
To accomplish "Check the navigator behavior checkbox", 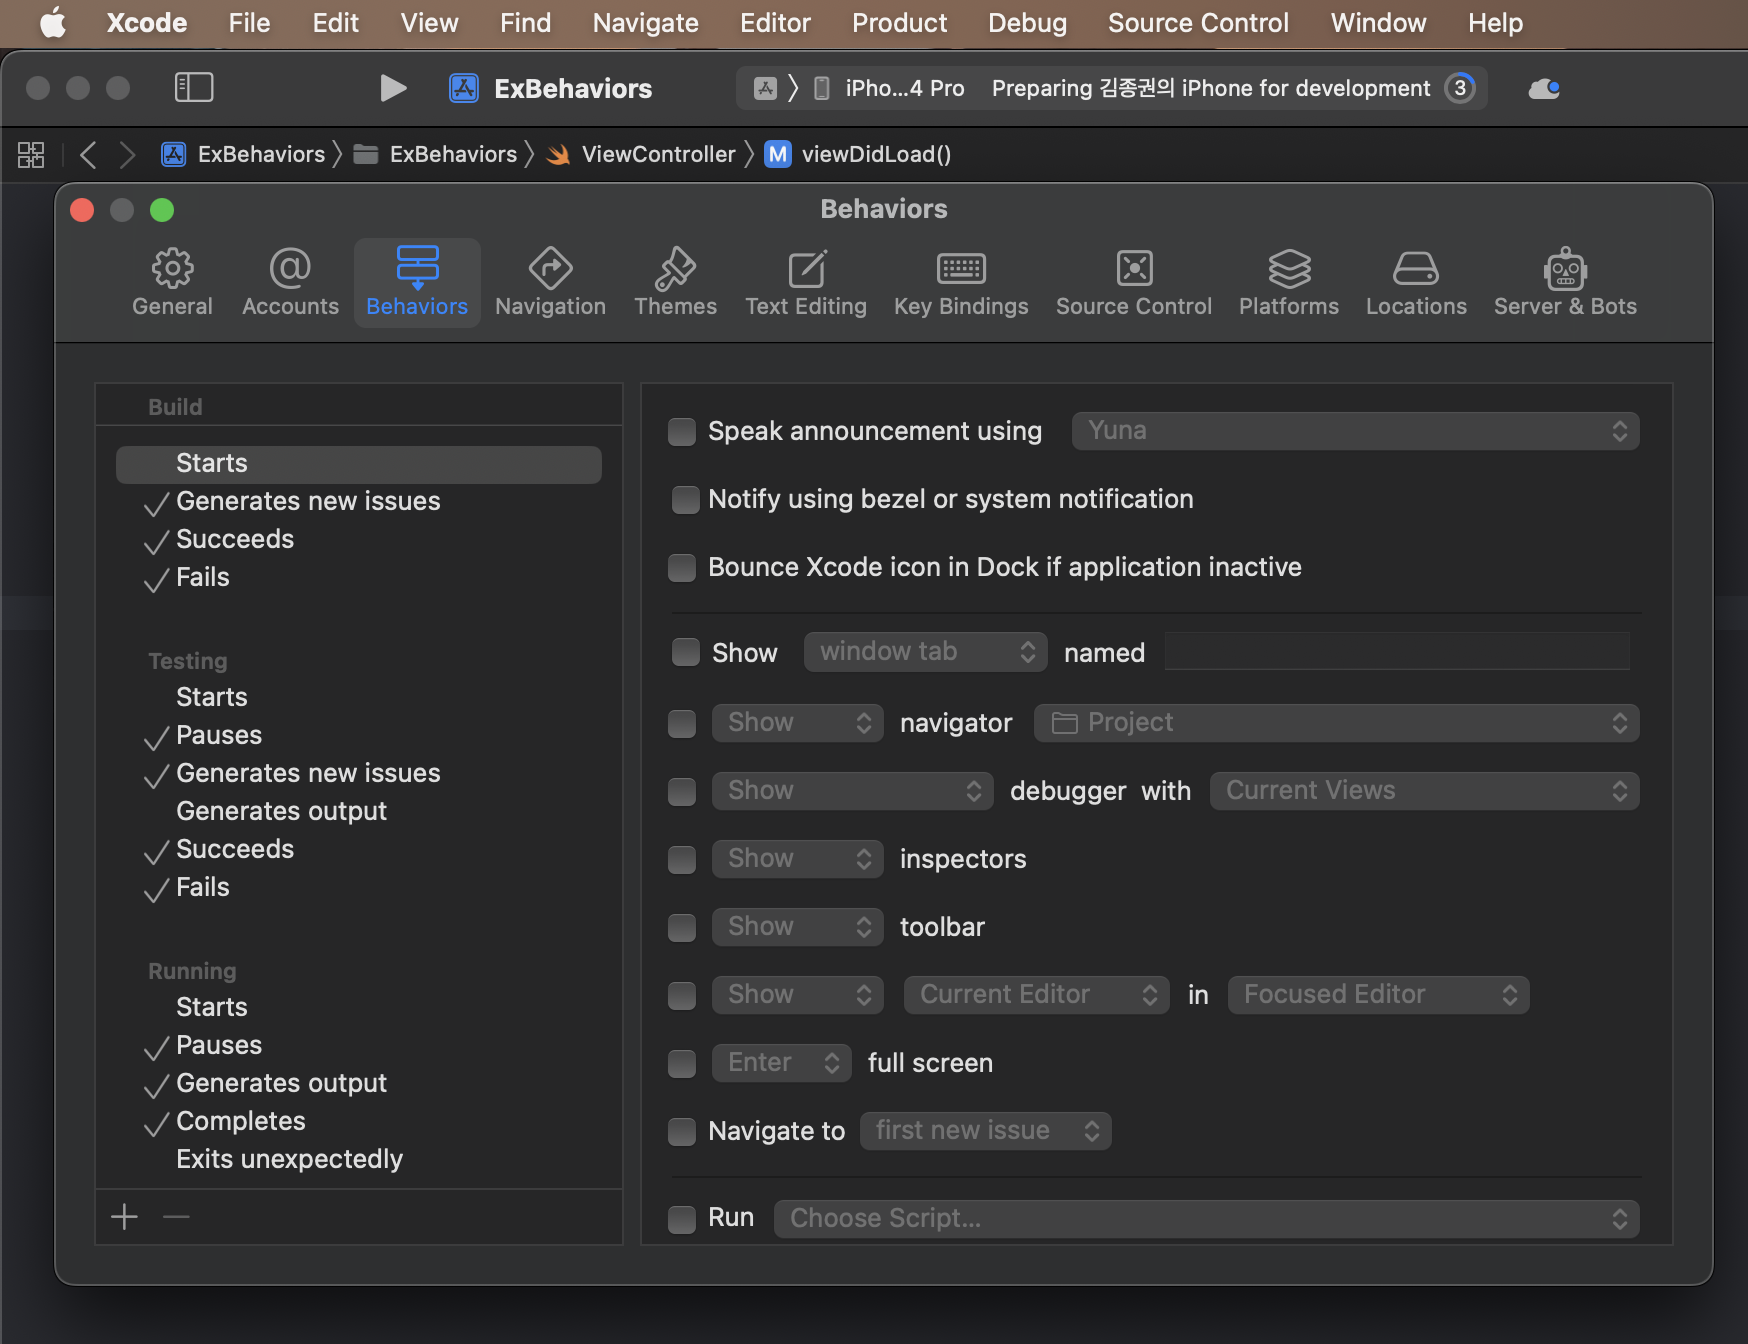I will (682, 723).
